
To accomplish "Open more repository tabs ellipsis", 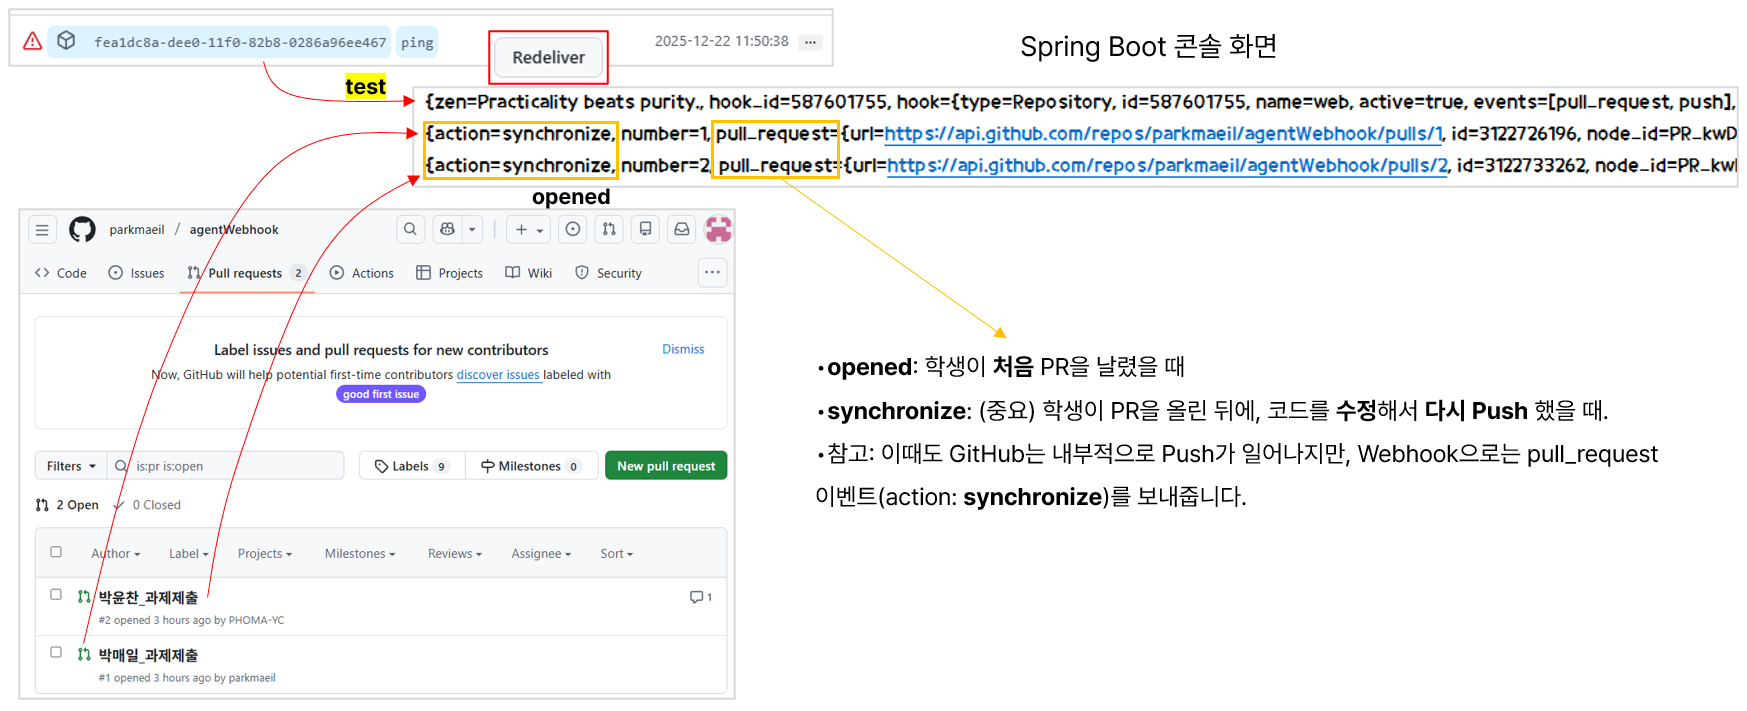I will tap(712, 272).
